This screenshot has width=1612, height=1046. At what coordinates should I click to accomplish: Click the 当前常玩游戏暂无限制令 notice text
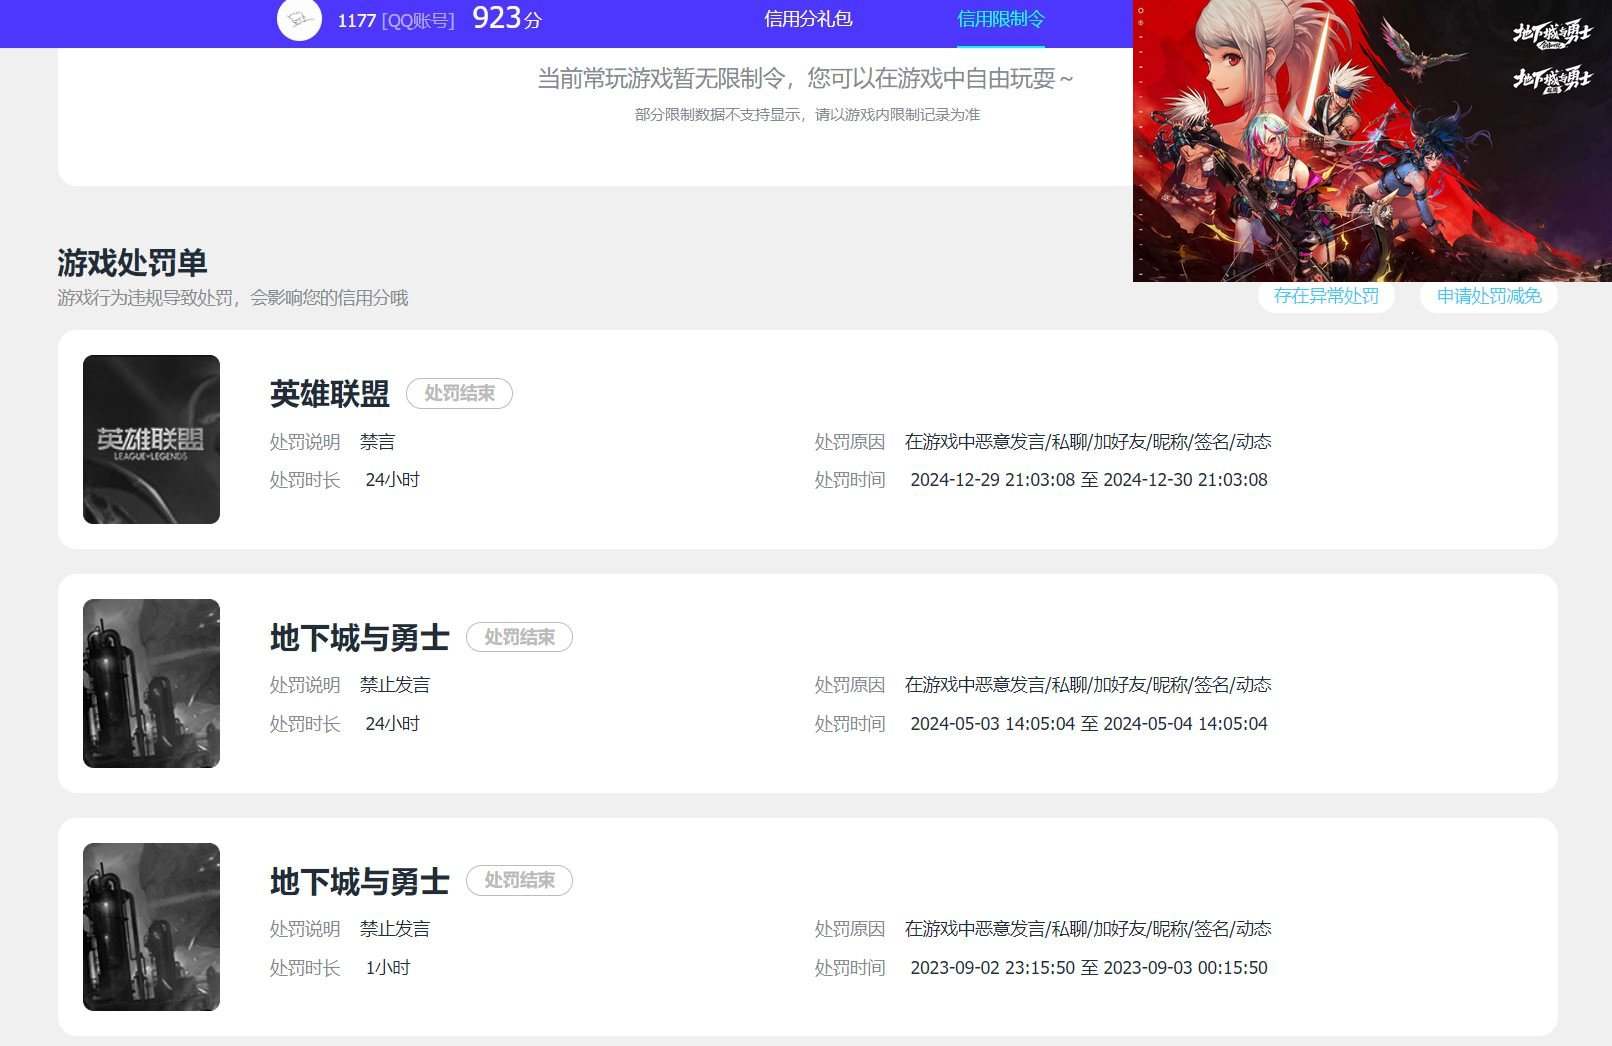point(805,78)
